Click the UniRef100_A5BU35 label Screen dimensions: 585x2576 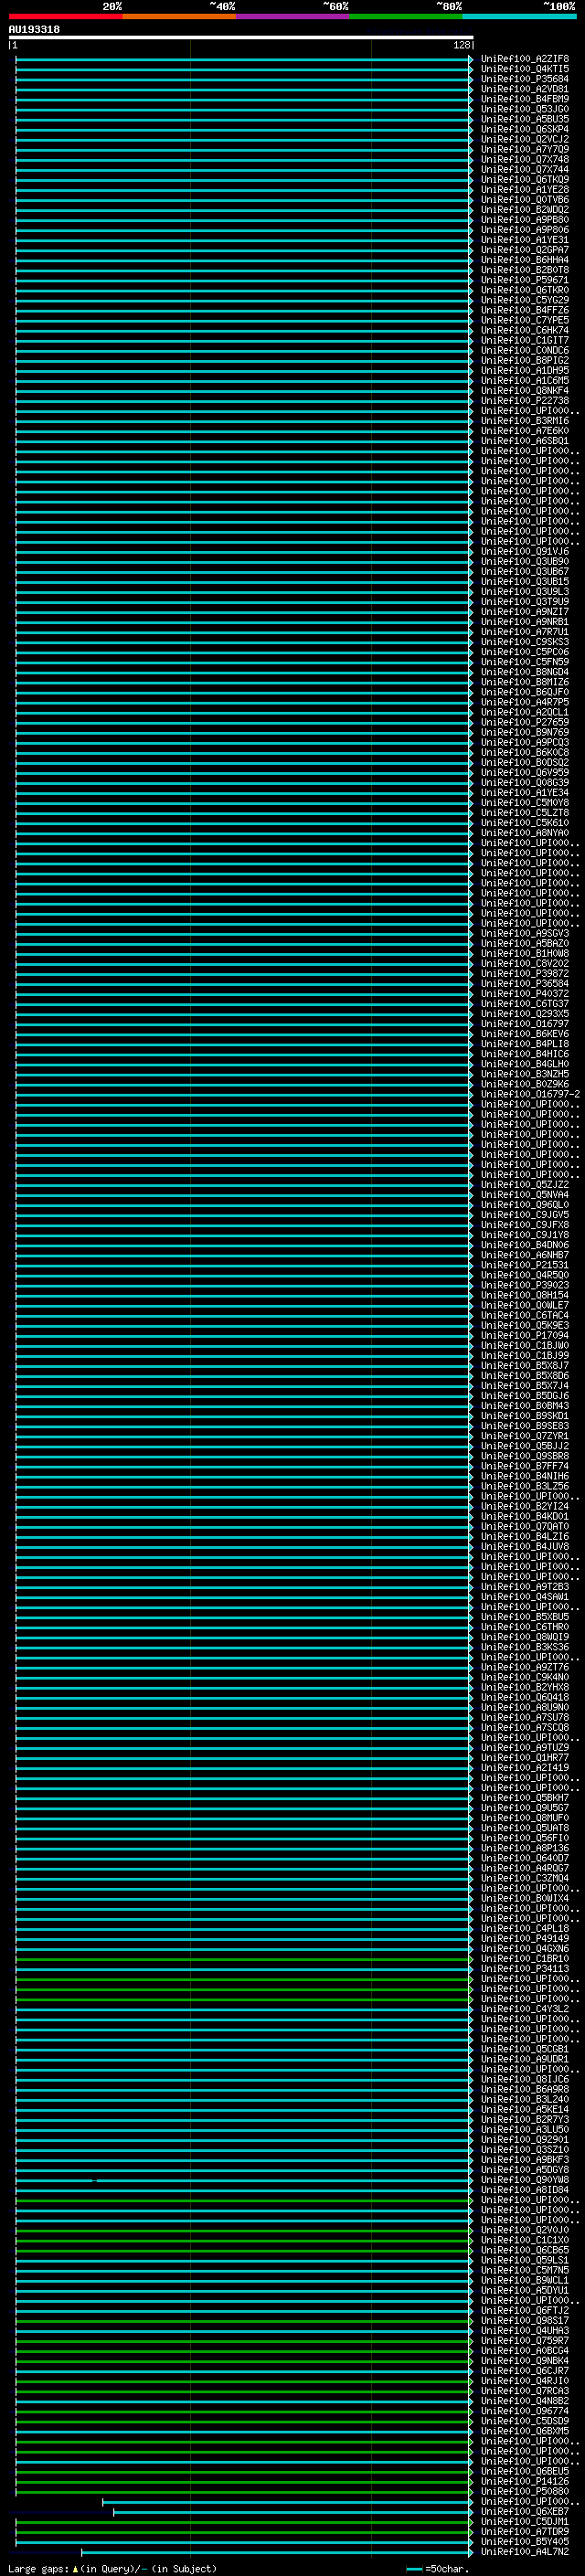pyautogui.click(x=525, y=119)
